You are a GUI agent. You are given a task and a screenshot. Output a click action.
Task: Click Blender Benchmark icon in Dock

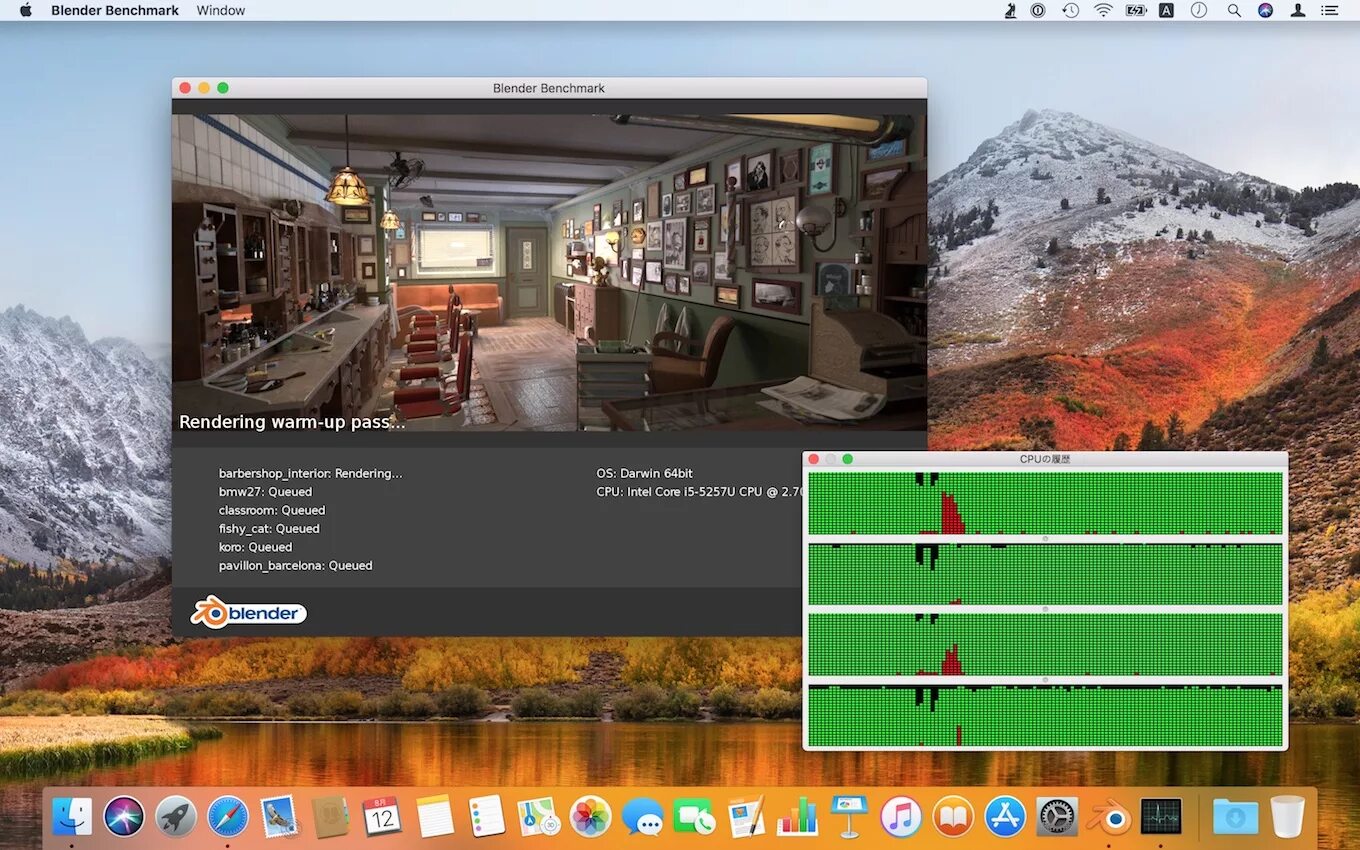pos(1109,816)
